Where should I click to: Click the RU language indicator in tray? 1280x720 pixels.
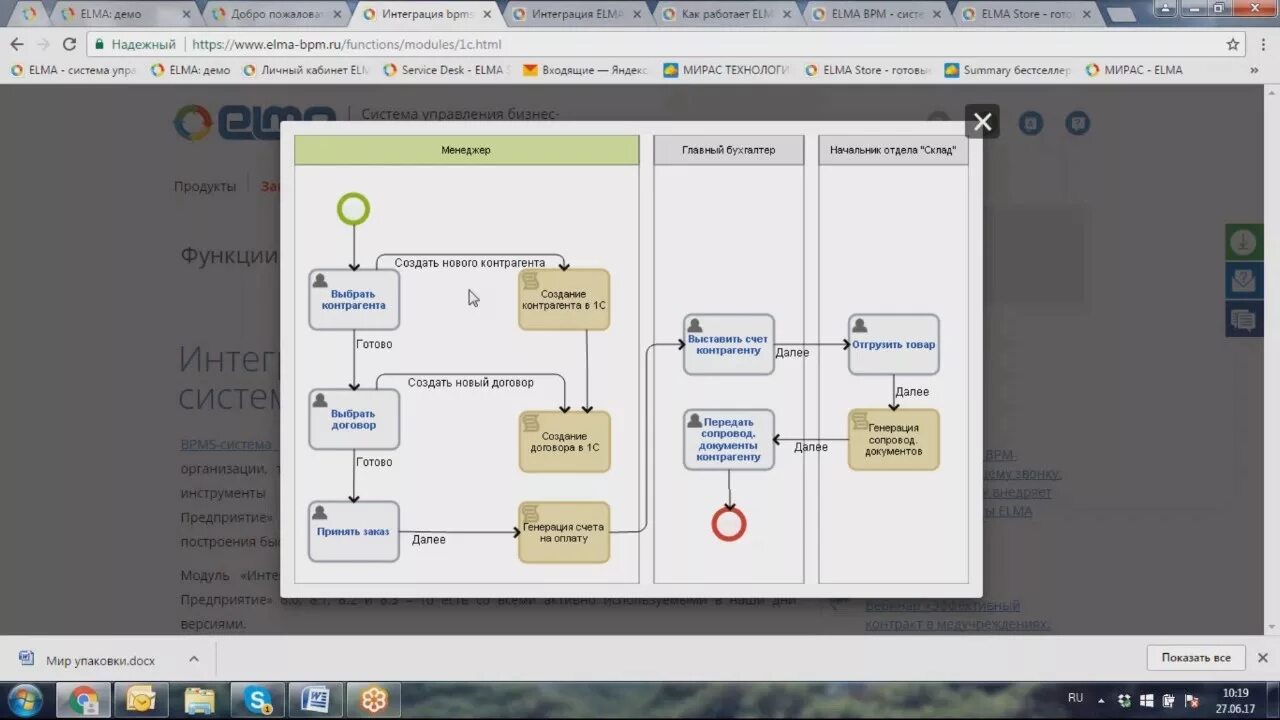point(1076,697)
